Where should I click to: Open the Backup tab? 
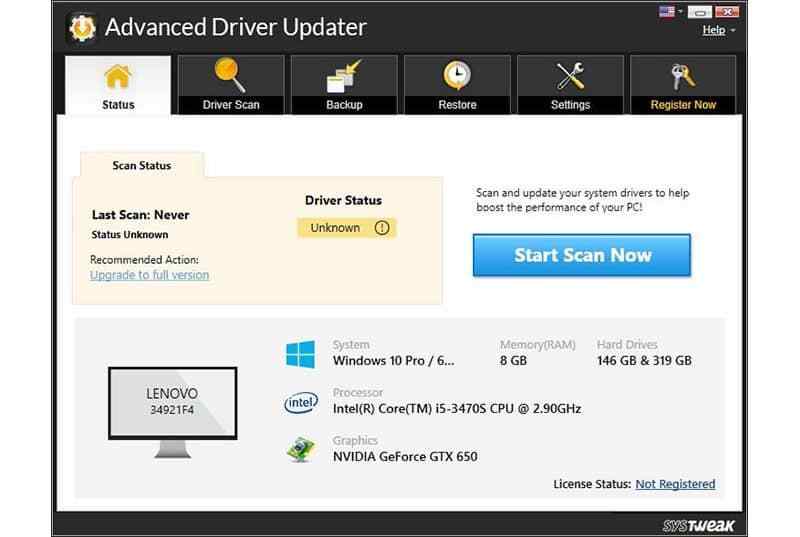tap(344, 85)
